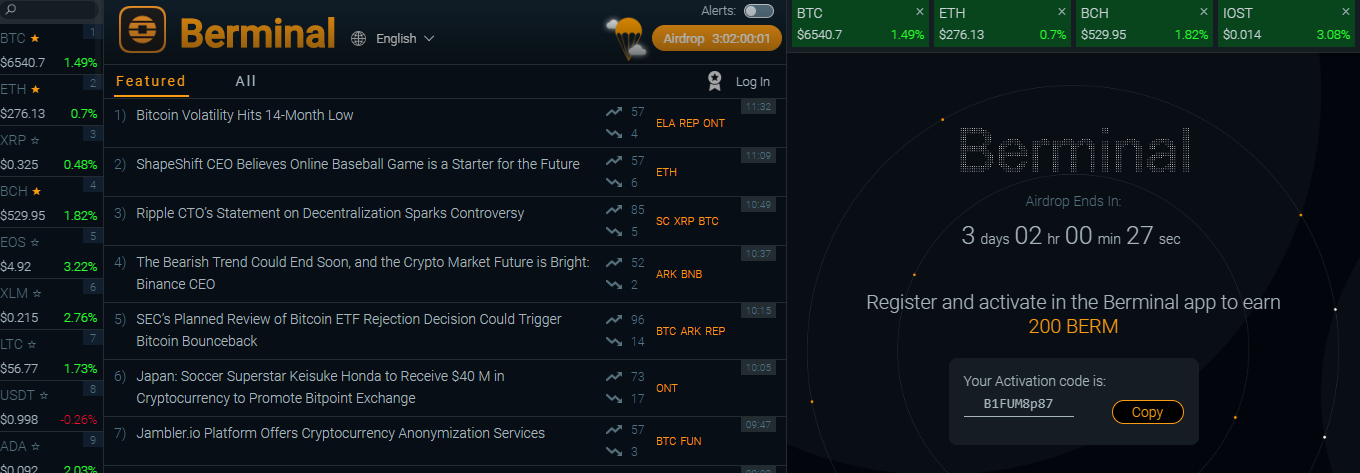The width and height of the screenshot is (1360, 473).
Task: Click the badge icon beside Log In
Action: 715,81
